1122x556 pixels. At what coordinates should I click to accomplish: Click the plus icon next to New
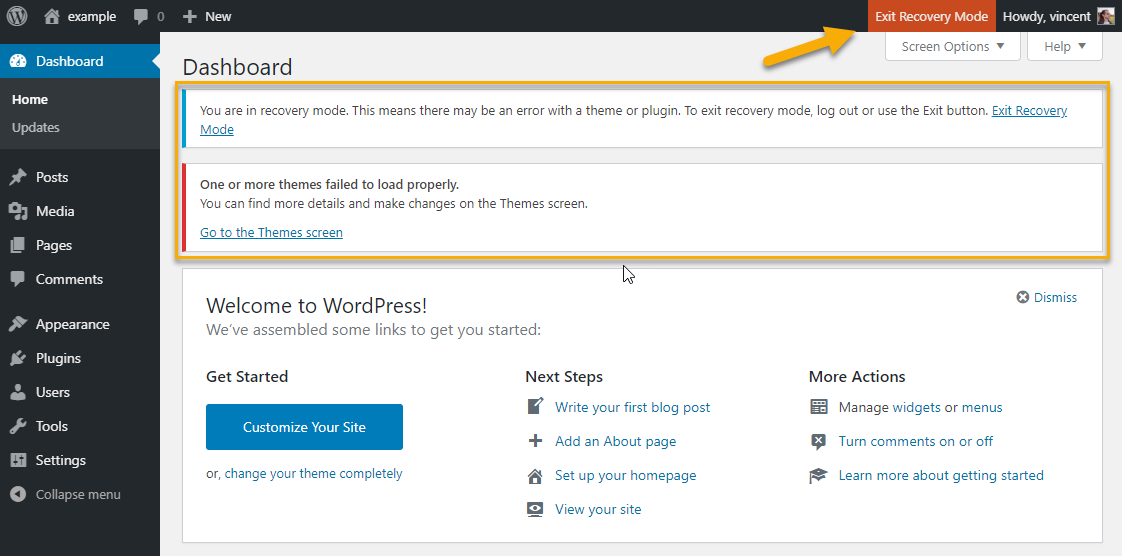tap(190, 16)
